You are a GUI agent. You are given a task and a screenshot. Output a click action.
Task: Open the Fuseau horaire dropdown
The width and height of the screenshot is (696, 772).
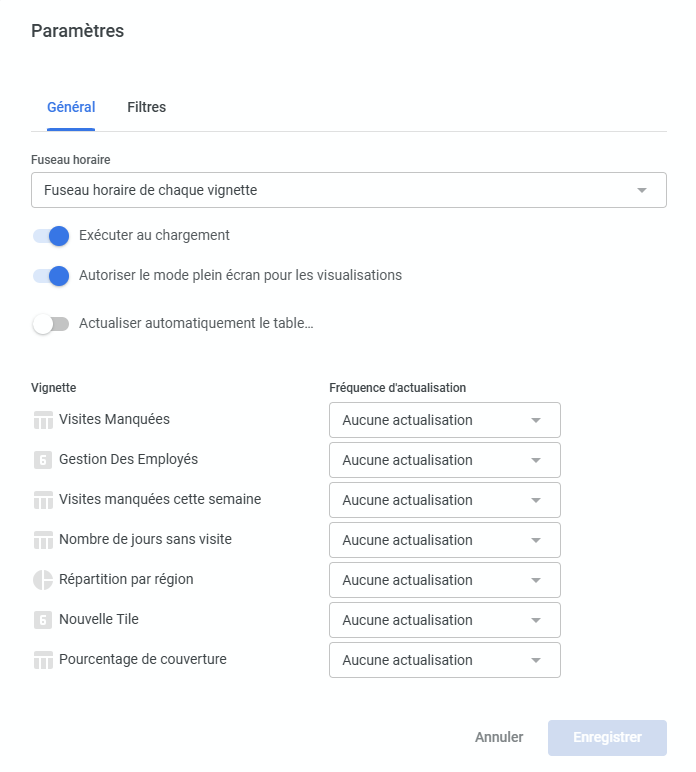tap(348, 190)
